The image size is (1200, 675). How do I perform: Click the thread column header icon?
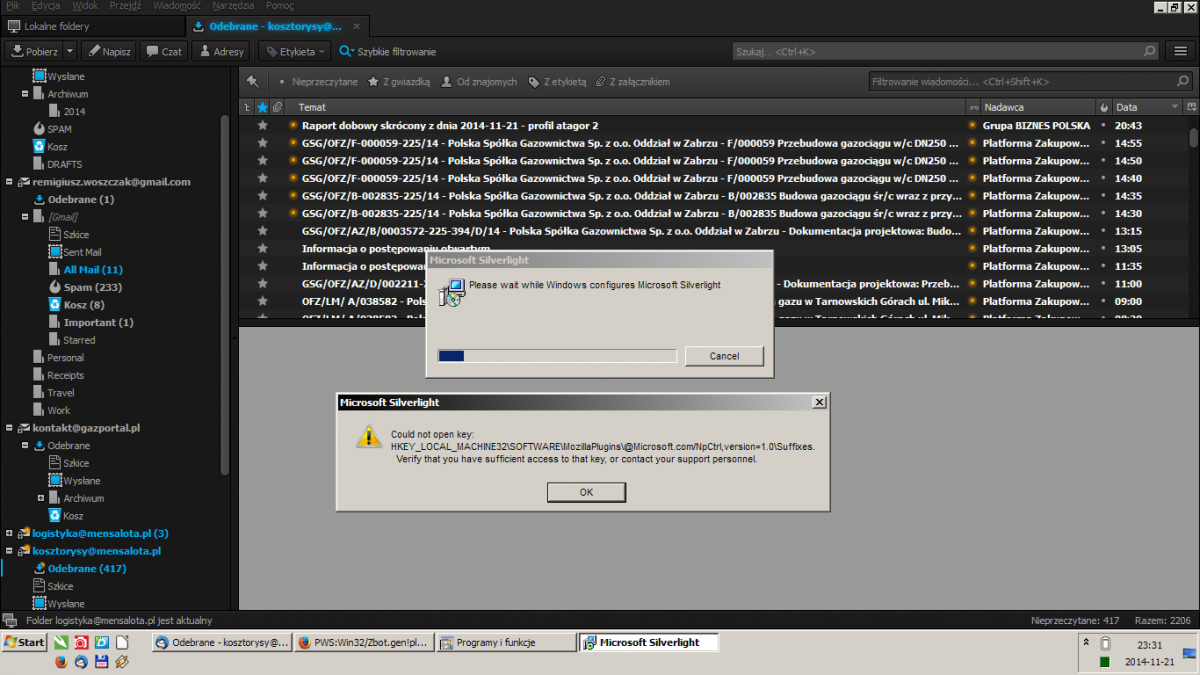[247, 107]
